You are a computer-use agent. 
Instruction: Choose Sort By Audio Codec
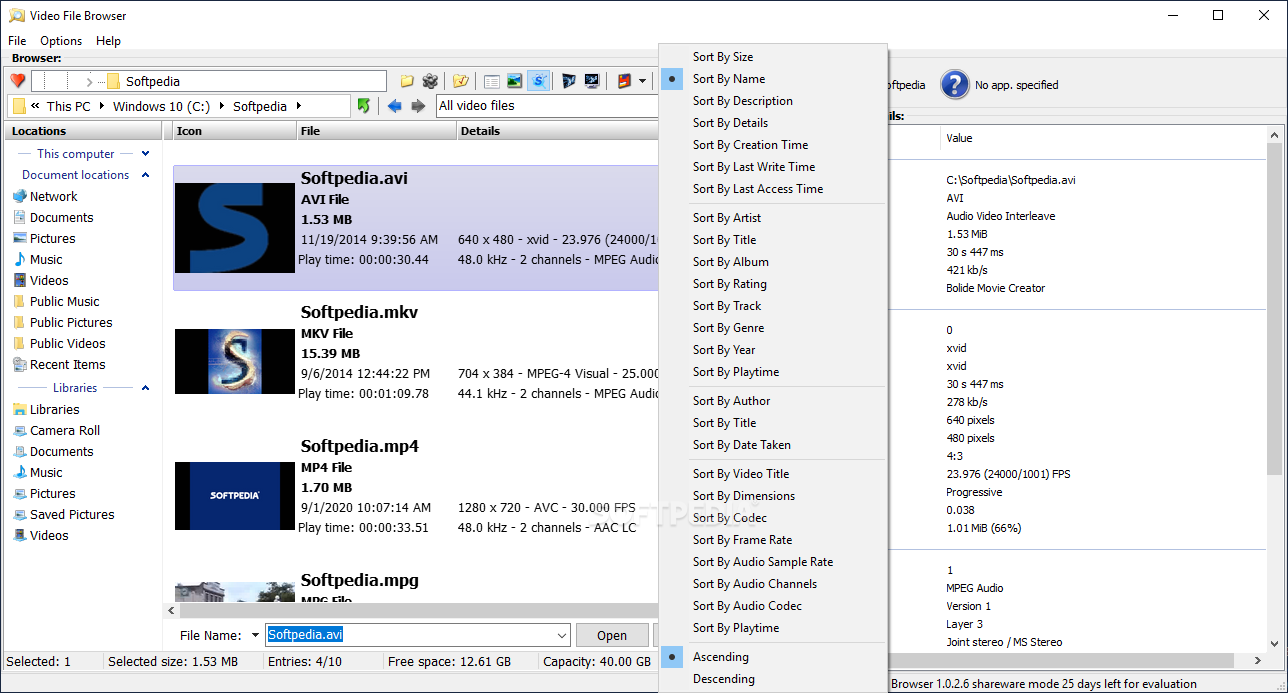point(773,606)
